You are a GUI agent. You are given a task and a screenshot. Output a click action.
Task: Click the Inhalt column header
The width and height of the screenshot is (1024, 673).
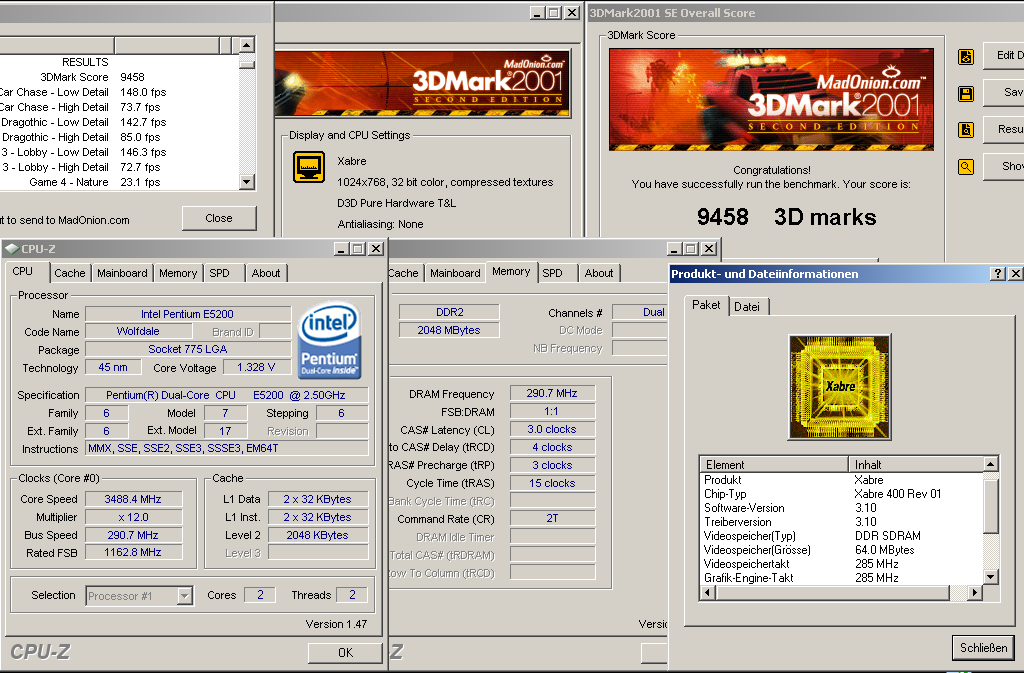916,464
